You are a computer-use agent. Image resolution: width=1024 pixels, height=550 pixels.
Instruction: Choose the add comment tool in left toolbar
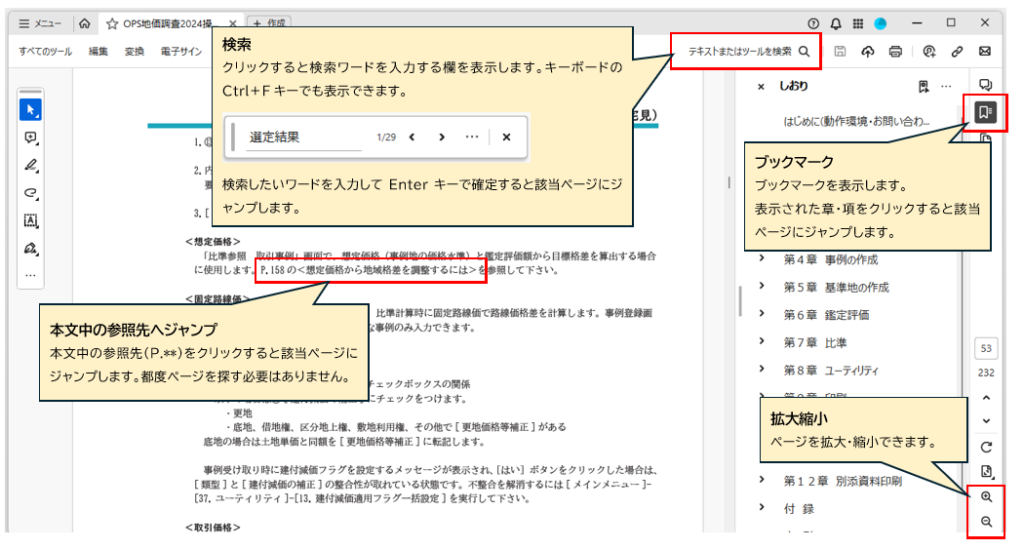click(30, 138)
